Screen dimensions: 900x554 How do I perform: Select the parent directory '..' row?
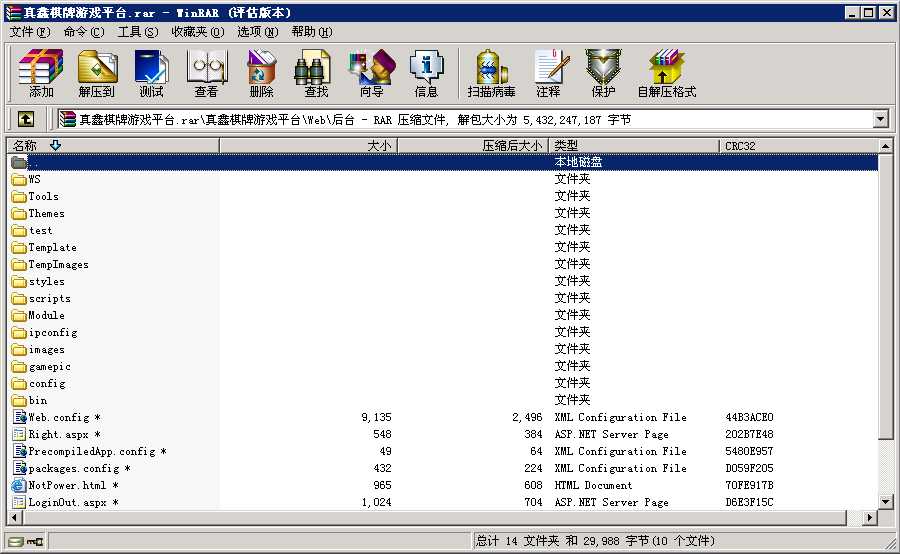[x=443, y=162]
